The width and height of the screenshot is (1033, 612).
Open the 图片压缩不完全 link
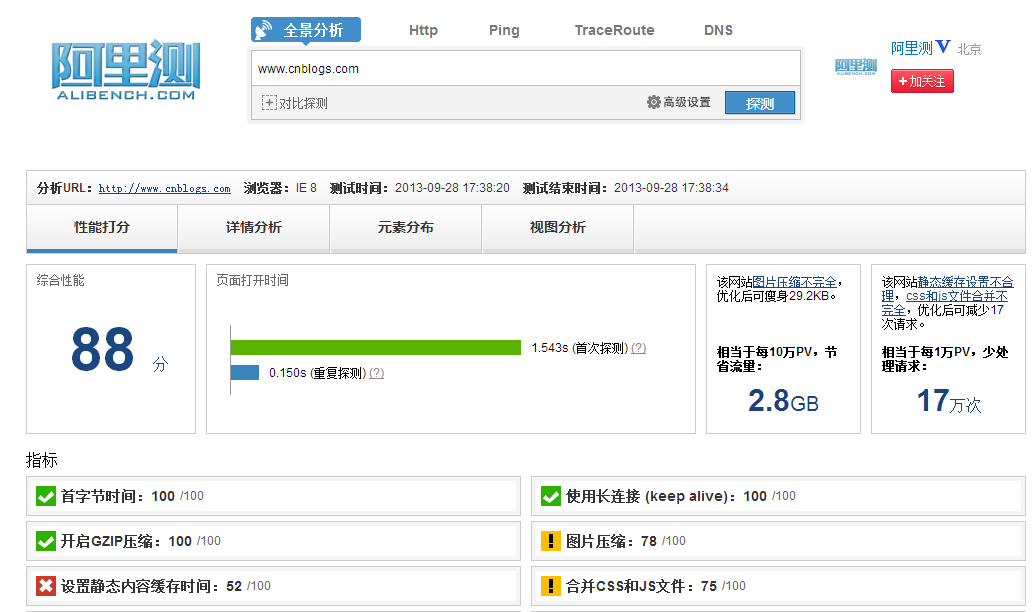tap(794, 282)
